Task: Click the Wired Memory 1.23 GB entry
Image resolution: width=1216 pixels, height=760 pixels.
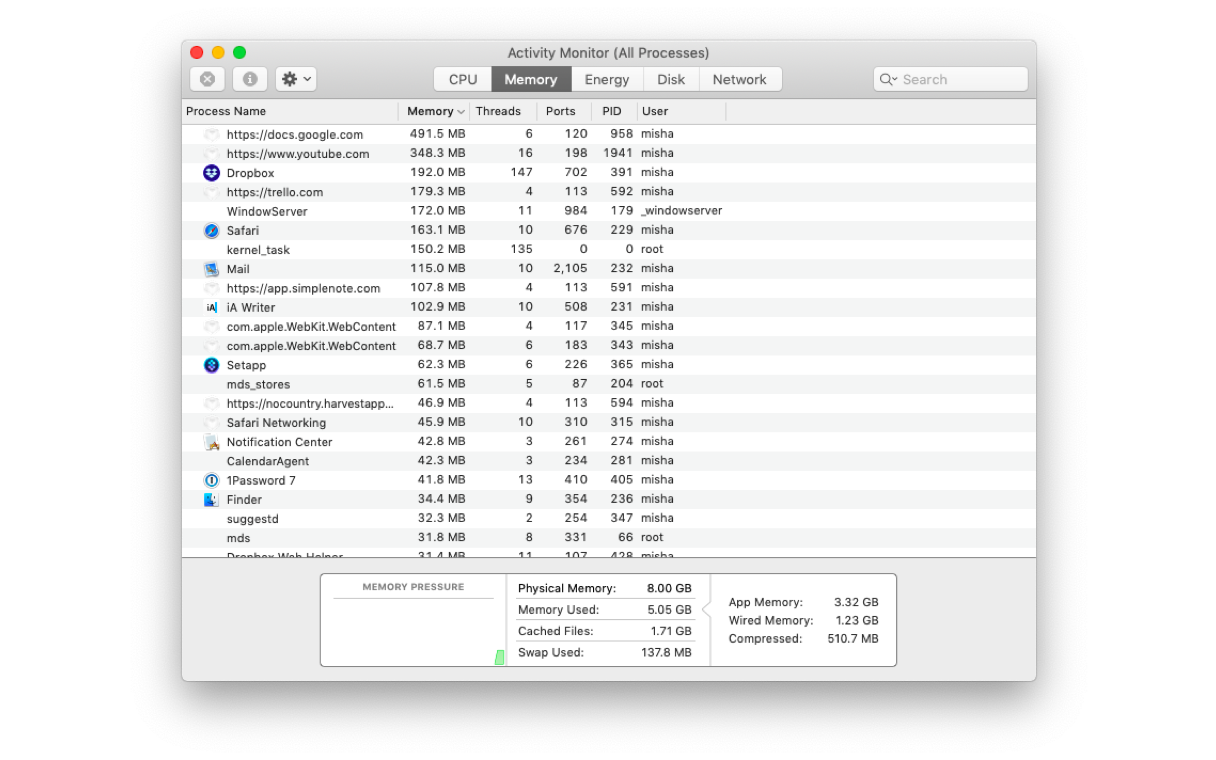Action: (x=803, y=620)
